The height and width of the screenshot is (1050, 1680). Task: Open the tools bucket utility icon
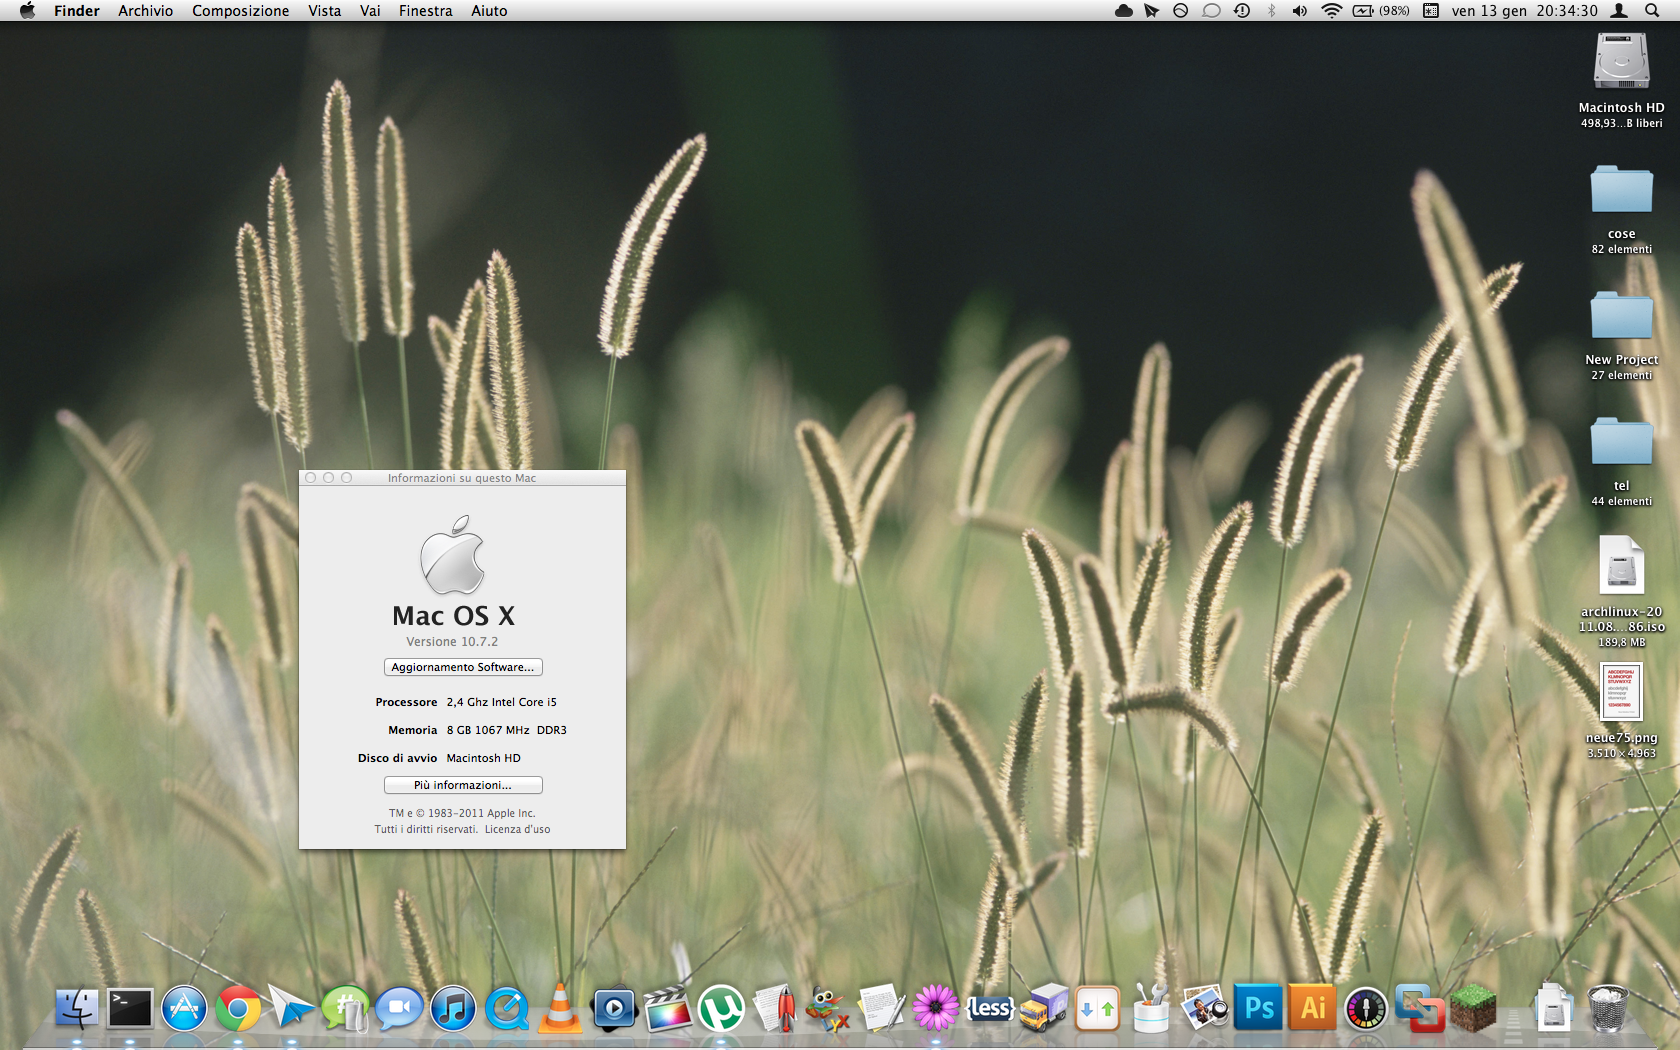pos(1151,1008)
